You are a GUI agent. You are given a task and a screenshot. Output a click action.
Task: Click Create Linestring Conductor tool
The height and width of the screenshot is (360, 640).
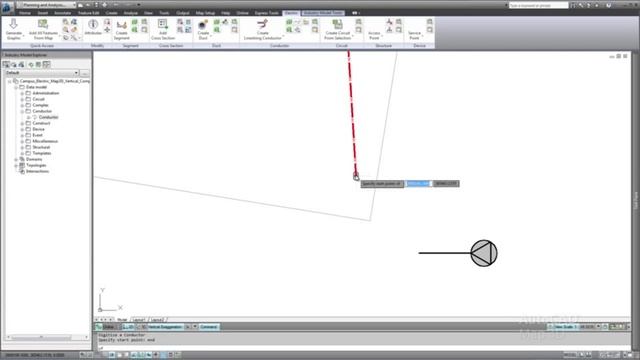click(x=262, y=29)
